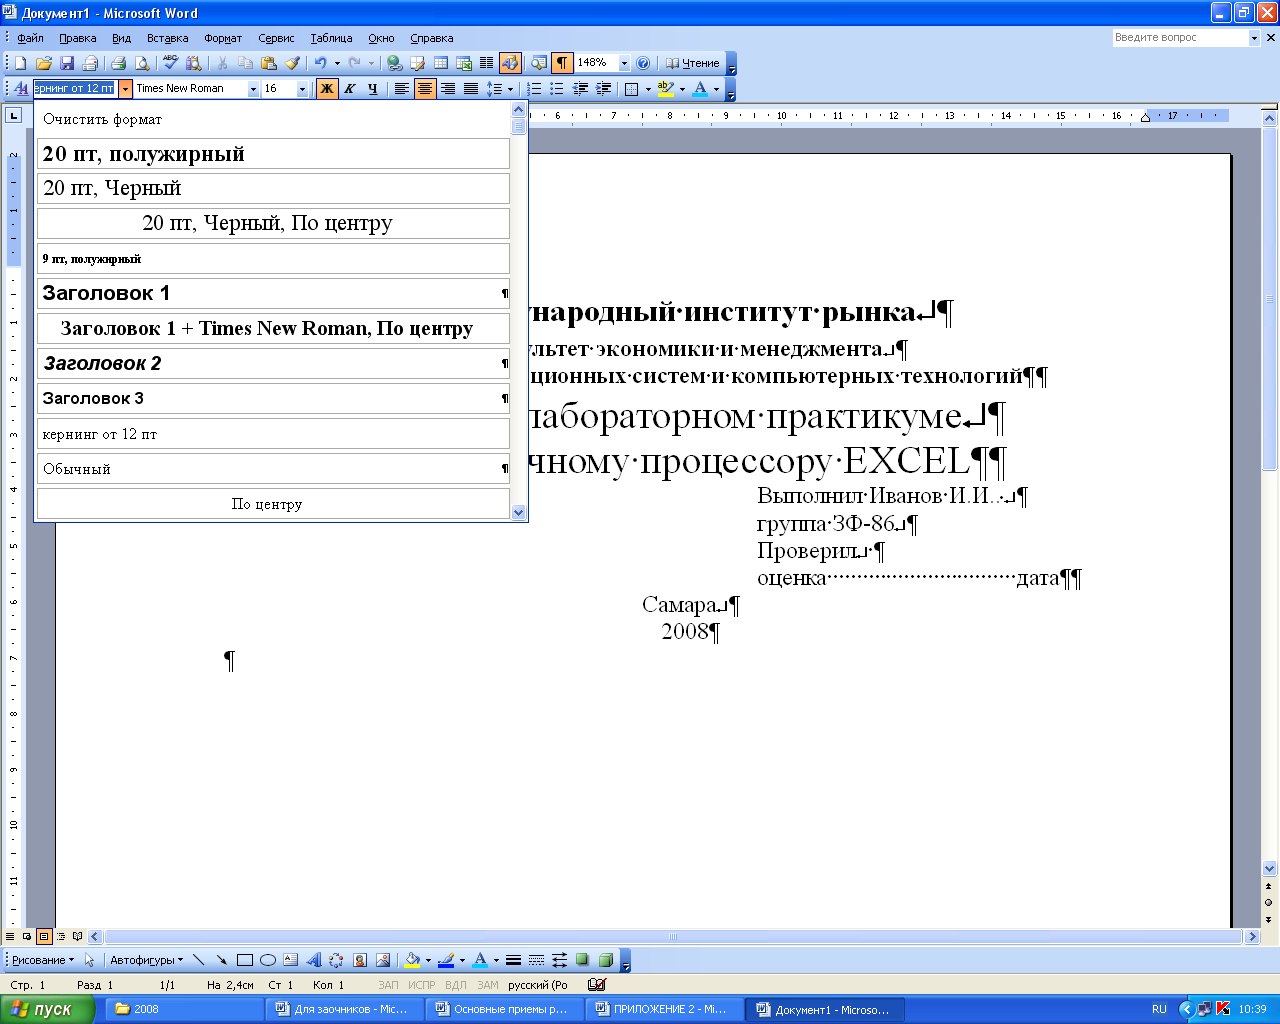1280x1024 pixels.
Task: Insert a text box from Drawing toolbar
Action: 290,960
